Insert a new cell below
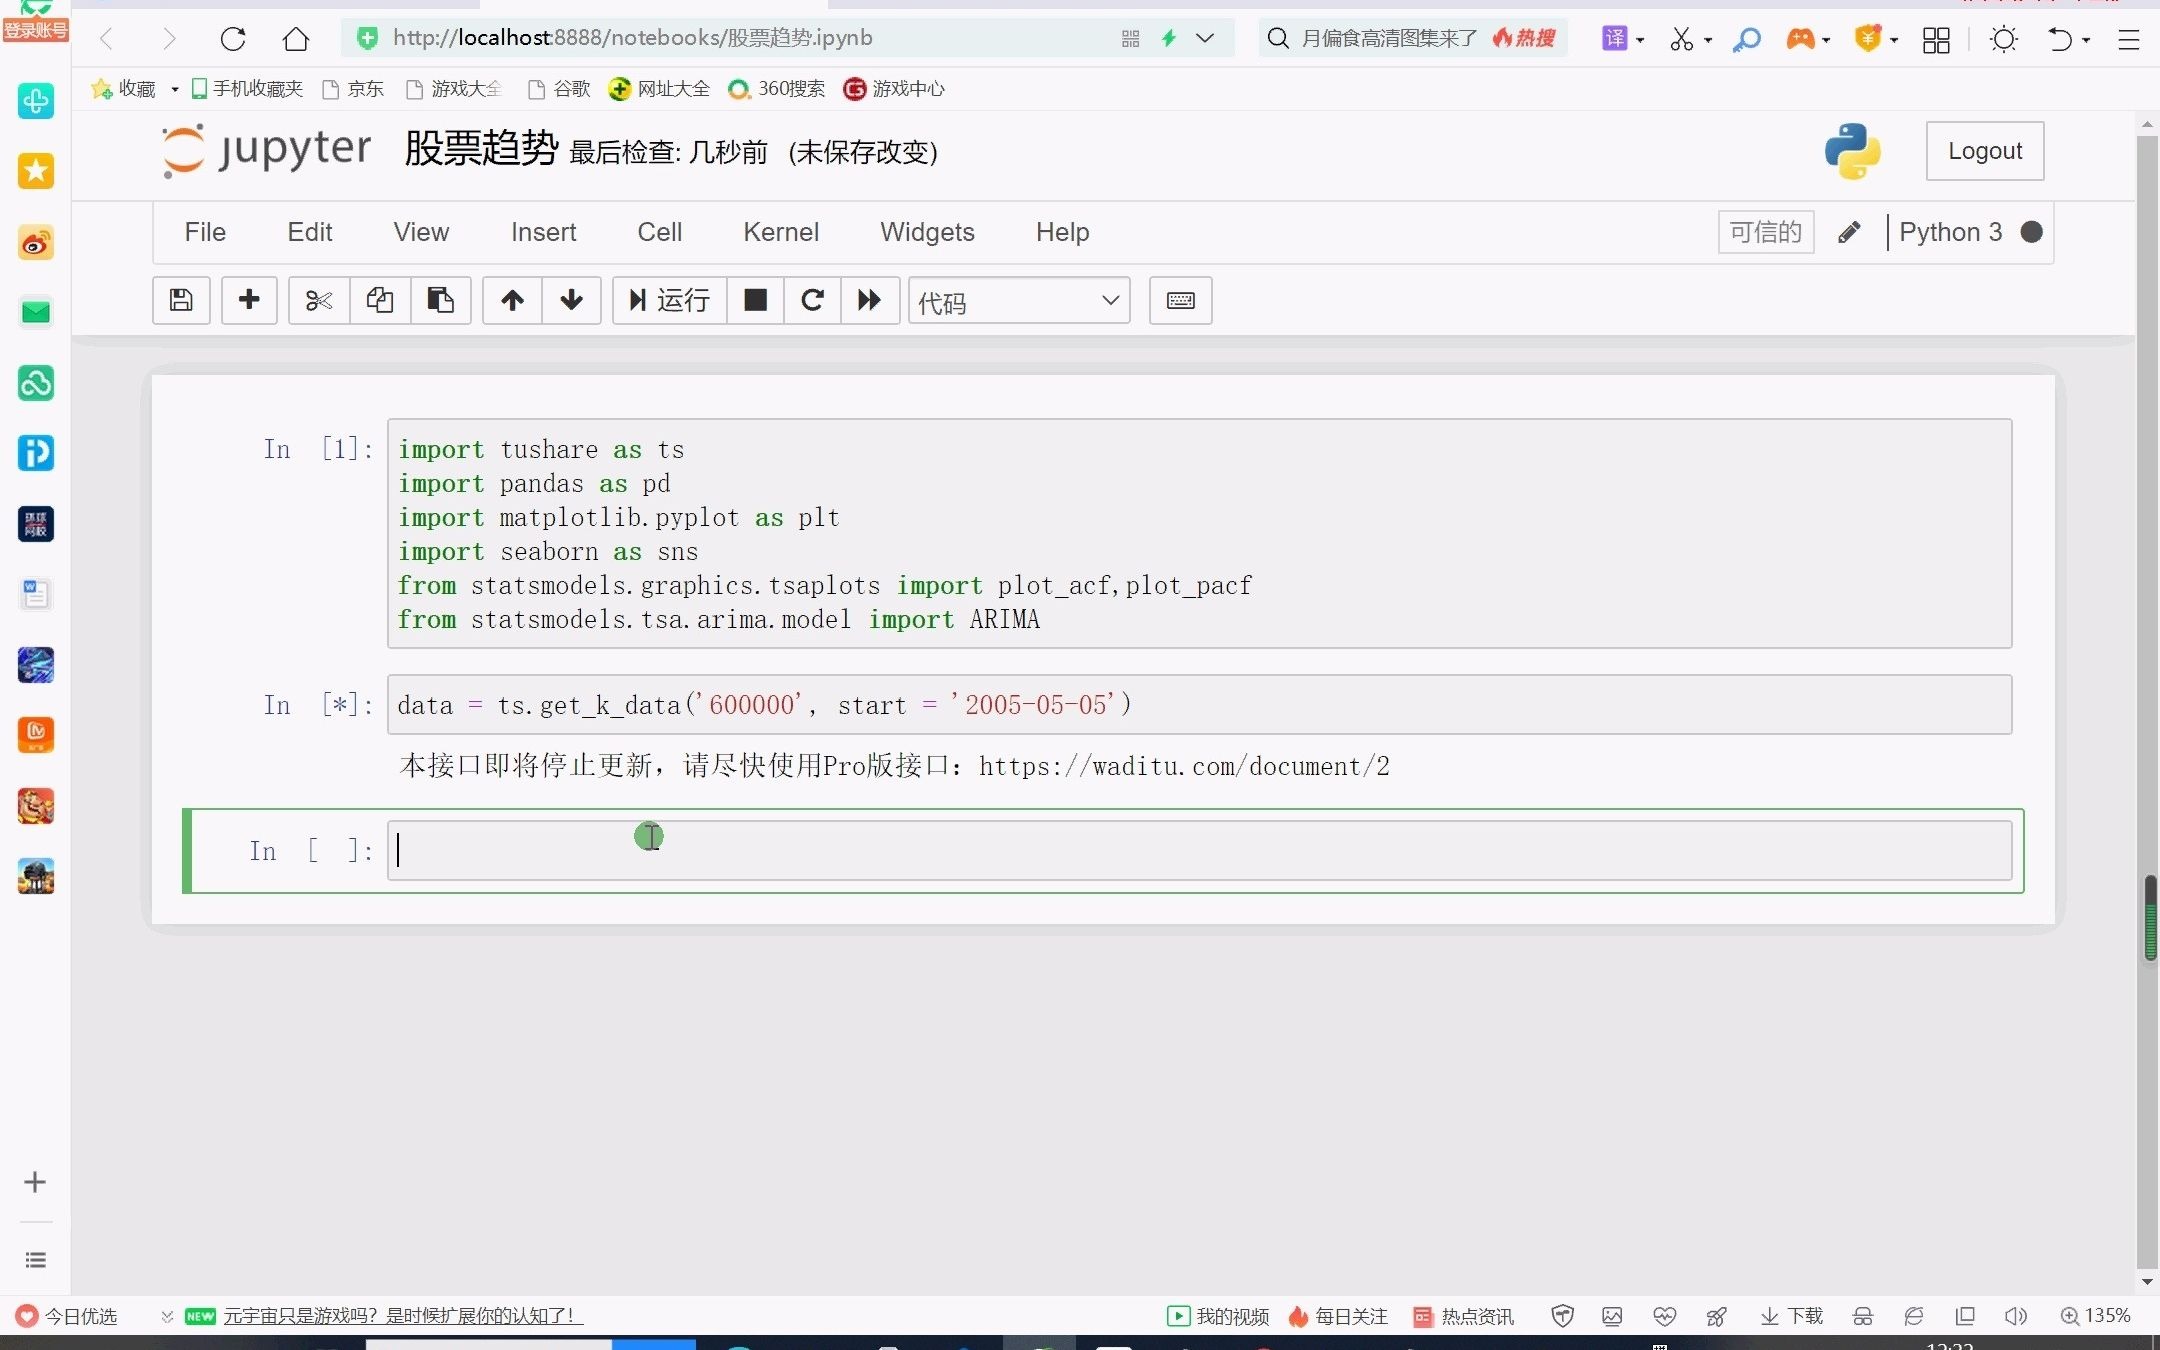The image size is (2160, 1350). pyautogui.click(x=248, y=301)
